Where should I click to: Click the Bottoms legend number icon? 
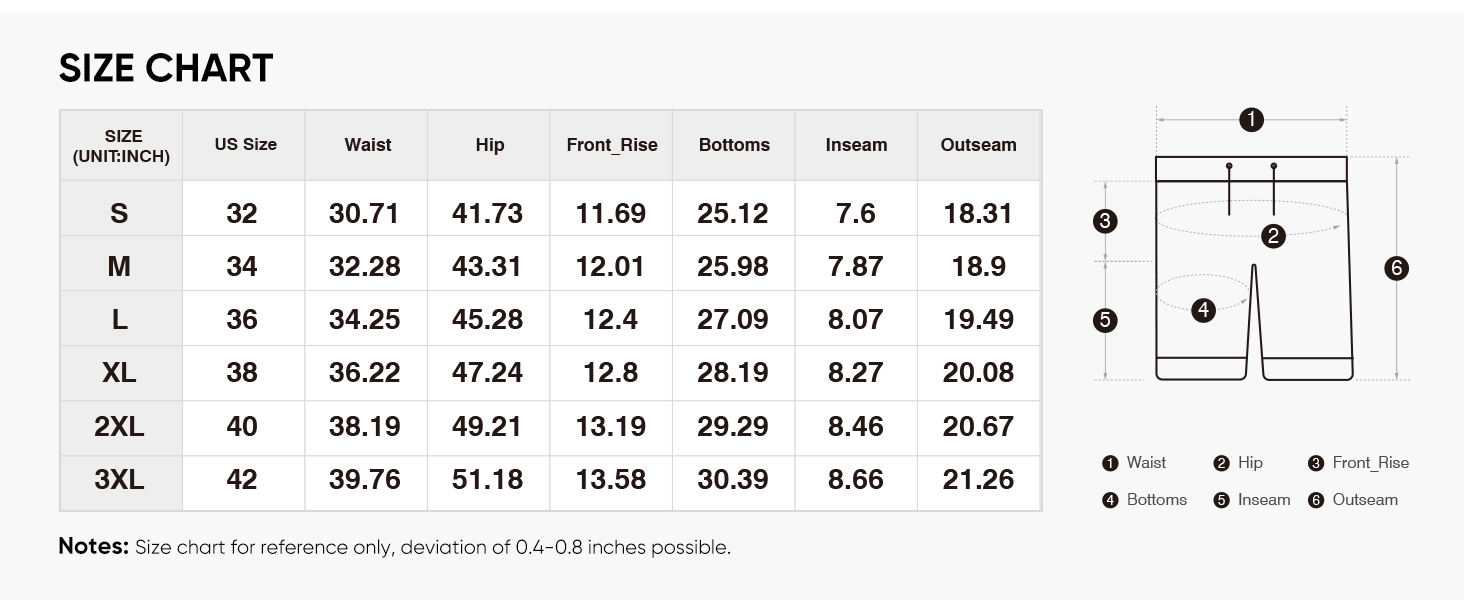point(1109,500)
